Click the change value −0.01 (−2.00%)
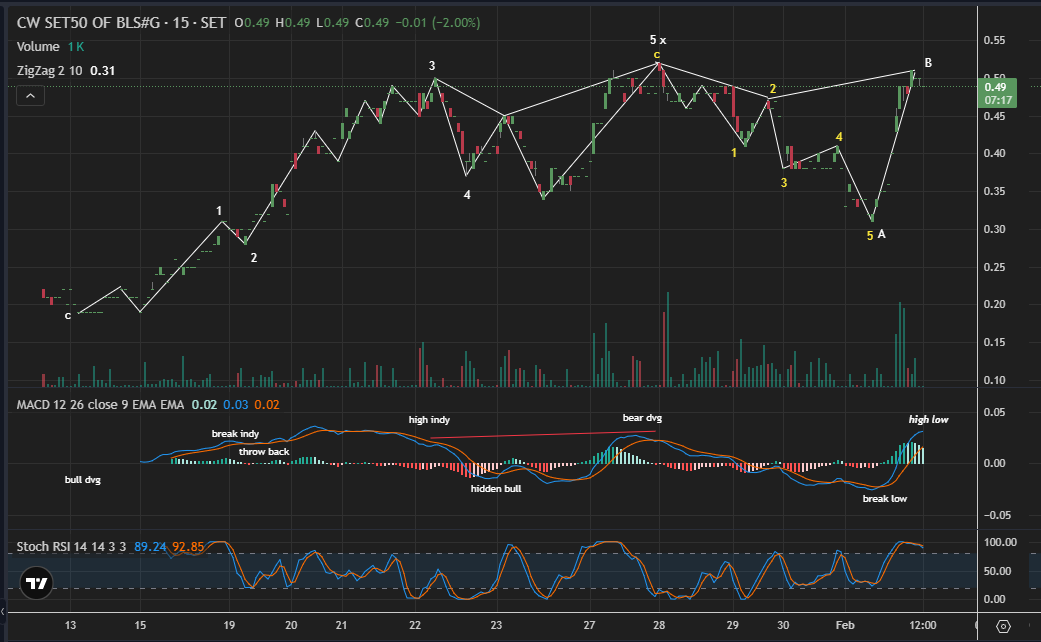 tap(438, 23)
